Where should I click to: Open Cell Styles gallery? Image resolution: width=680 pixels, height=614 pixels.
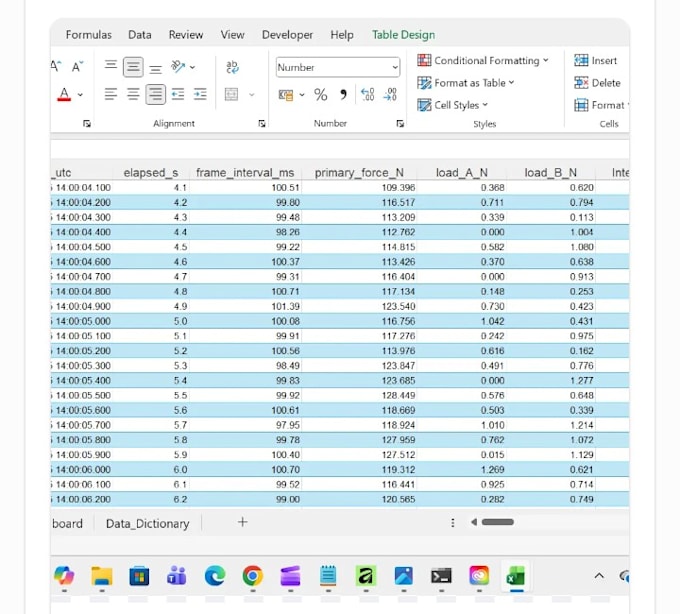pyautogui.click(x=452, y=105)
